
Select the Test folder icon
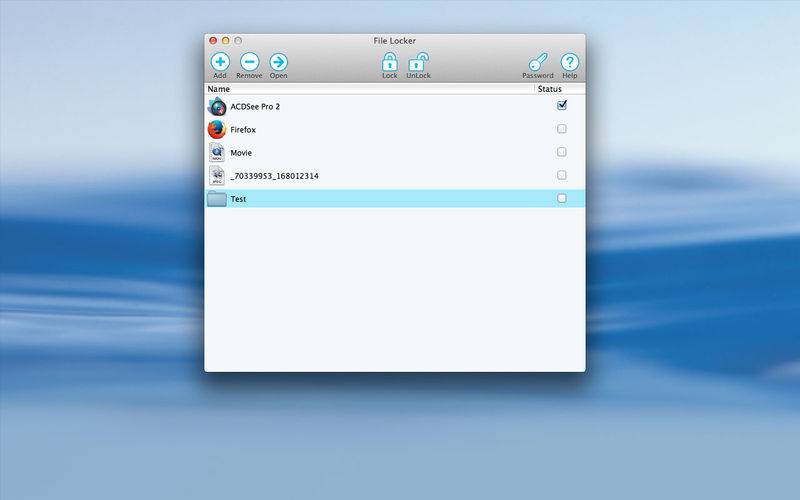pyautogui.click(x=217, y=198)
